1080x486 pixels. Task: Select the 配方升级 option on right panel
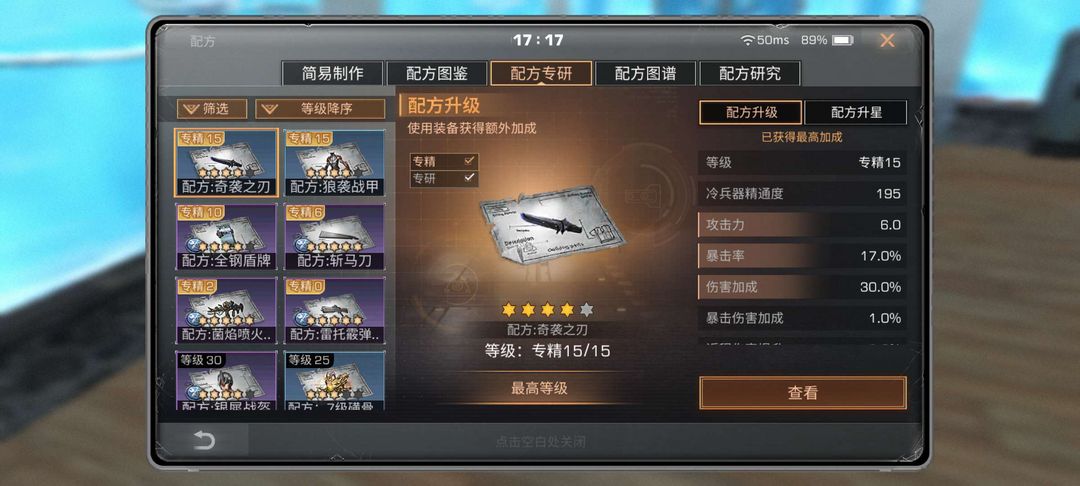751,112
